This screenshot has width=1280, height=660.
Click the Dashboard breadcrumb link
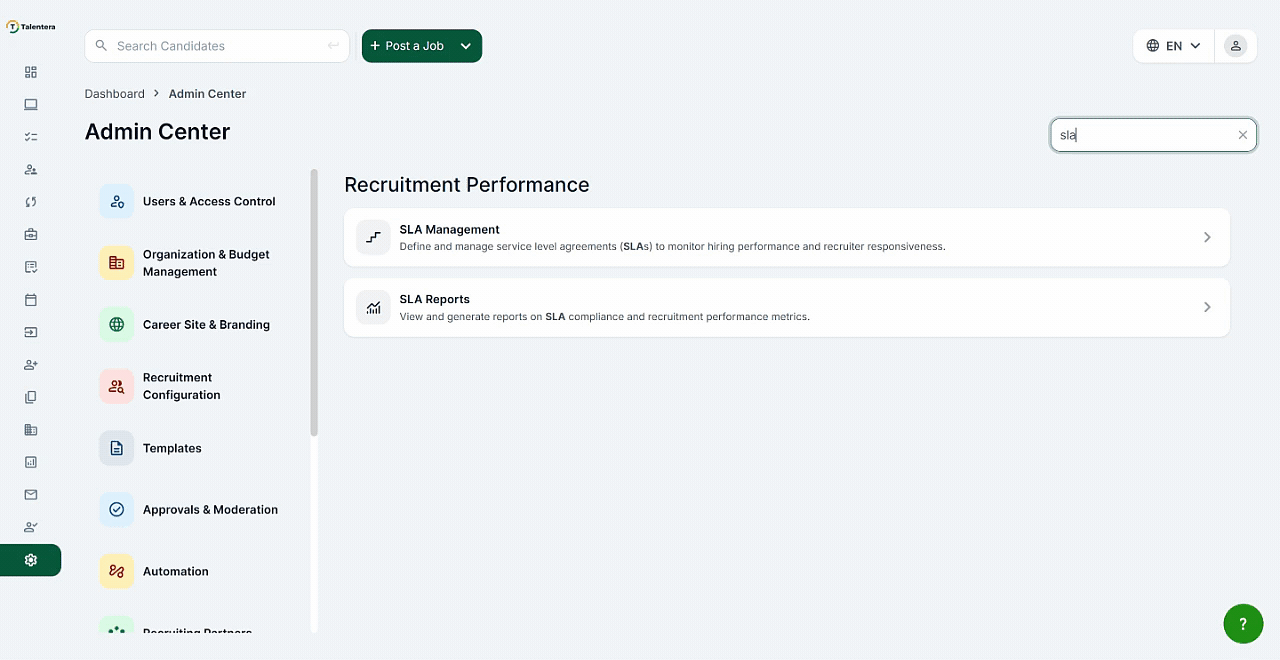click(x=114, y=94)
